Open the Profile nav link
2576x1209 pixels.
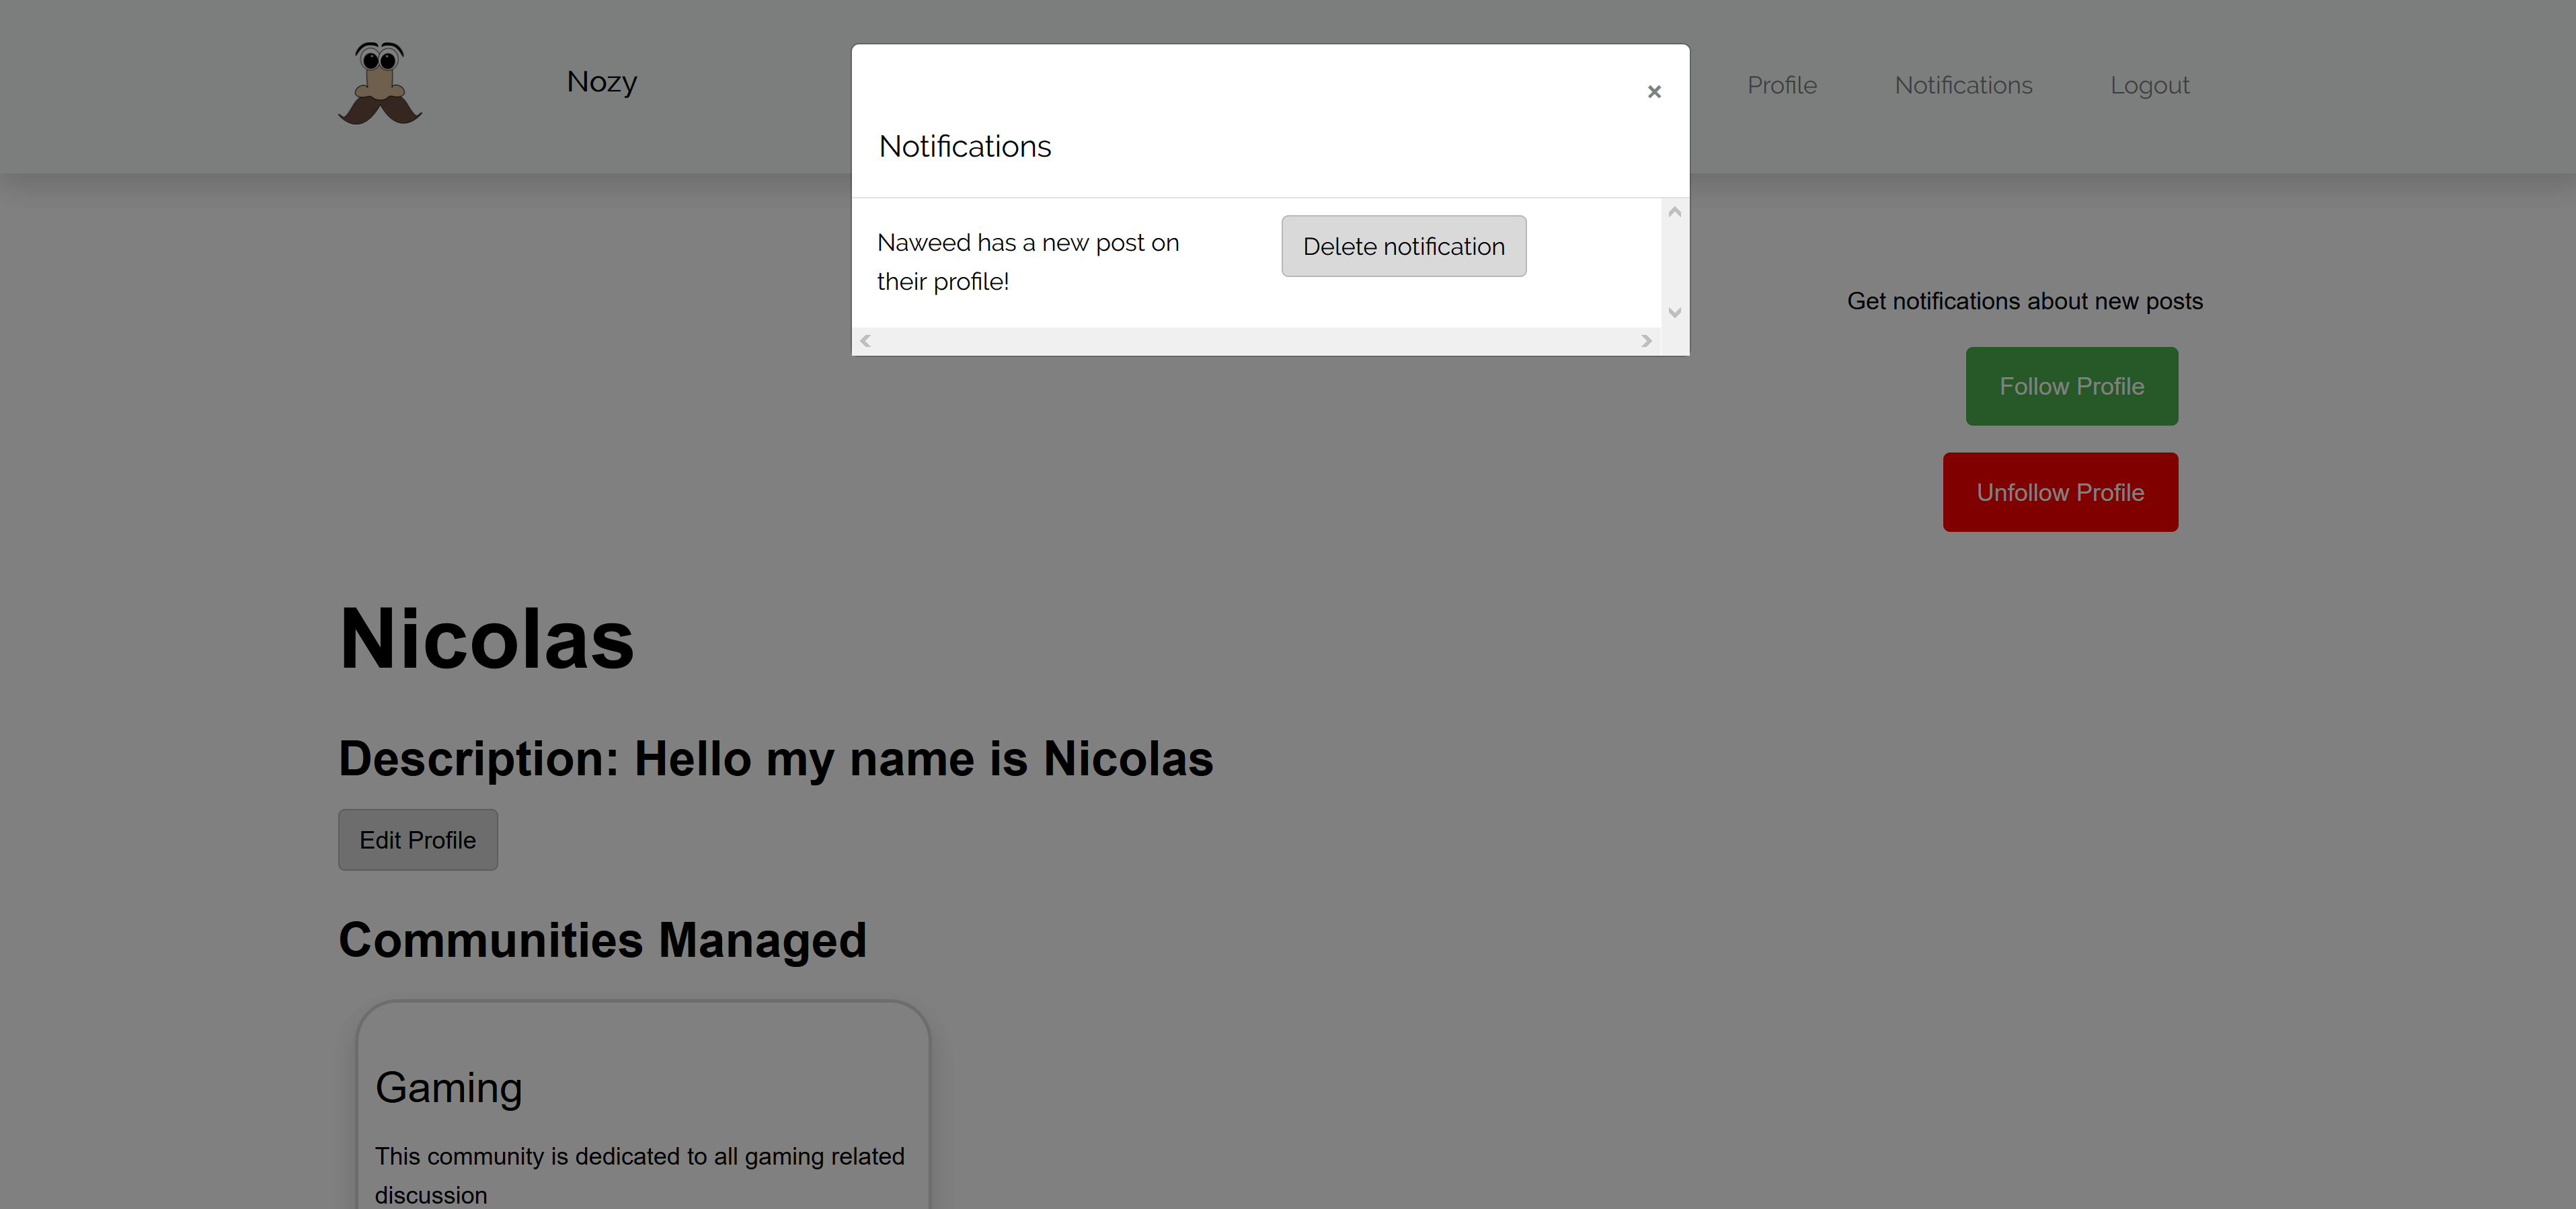point(1781,86)
